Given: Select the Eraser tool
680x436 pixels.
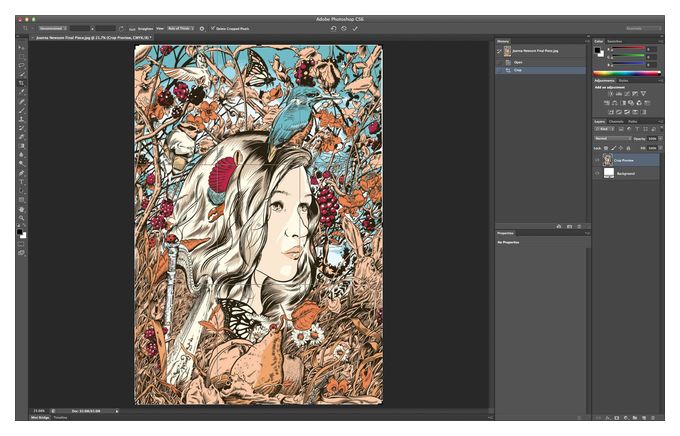Looking at the screenshot, I should 21,137.
